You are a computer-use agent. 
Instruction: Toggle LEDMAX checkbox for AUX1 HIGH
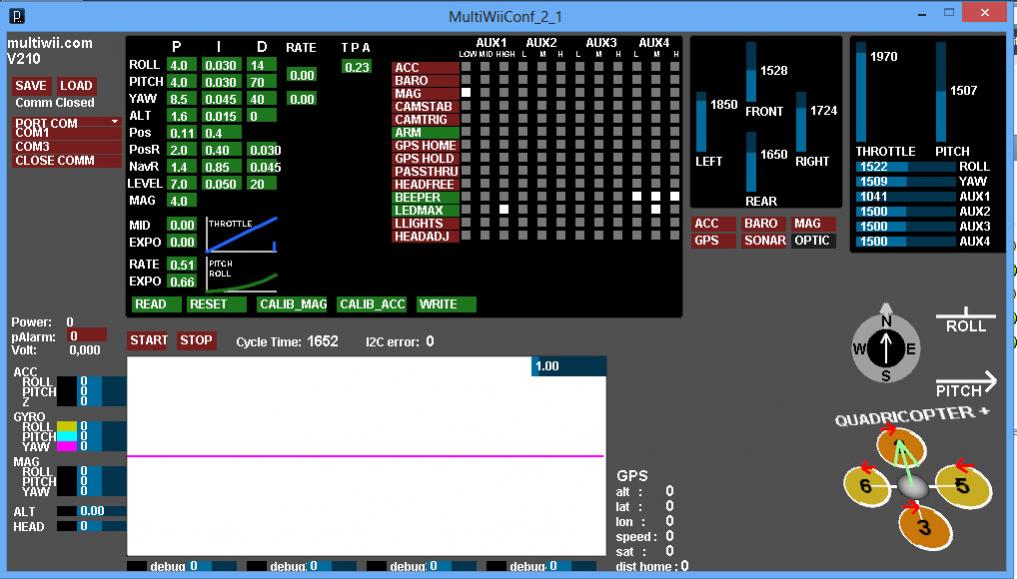coord(504,209)
